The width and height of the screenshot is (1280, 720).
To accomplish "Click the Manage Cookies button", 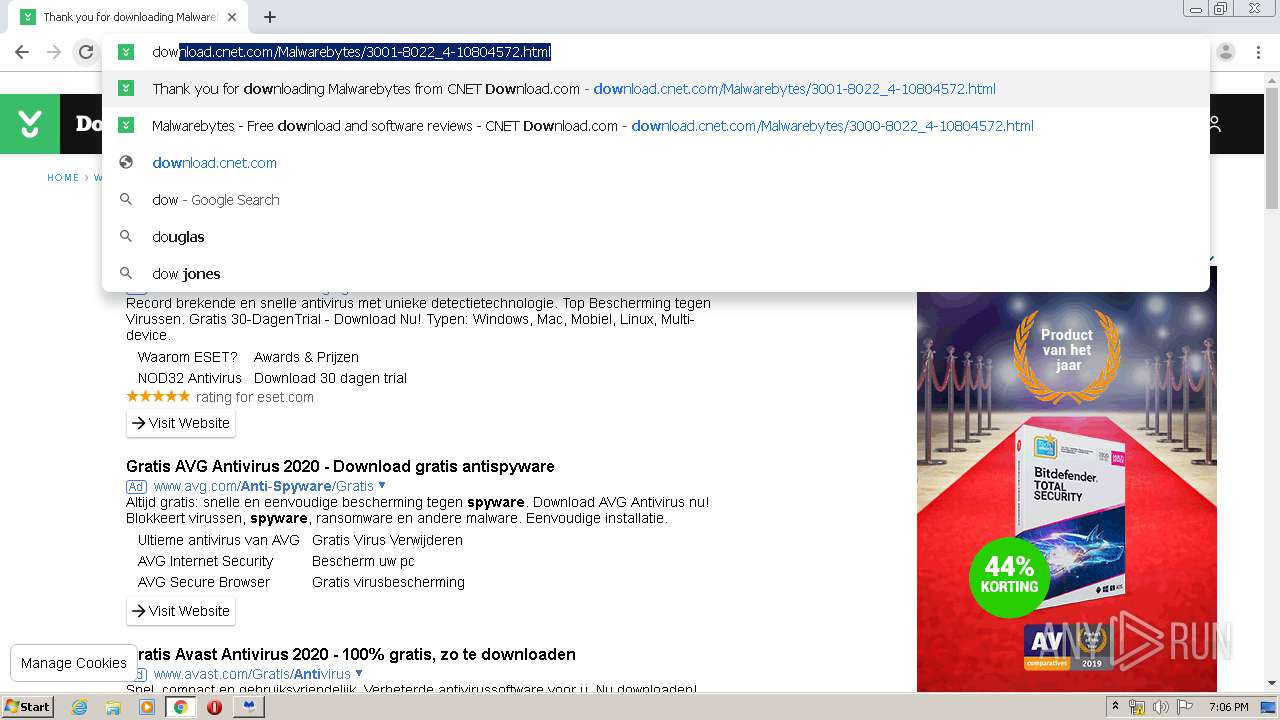I will click(74, 663).
